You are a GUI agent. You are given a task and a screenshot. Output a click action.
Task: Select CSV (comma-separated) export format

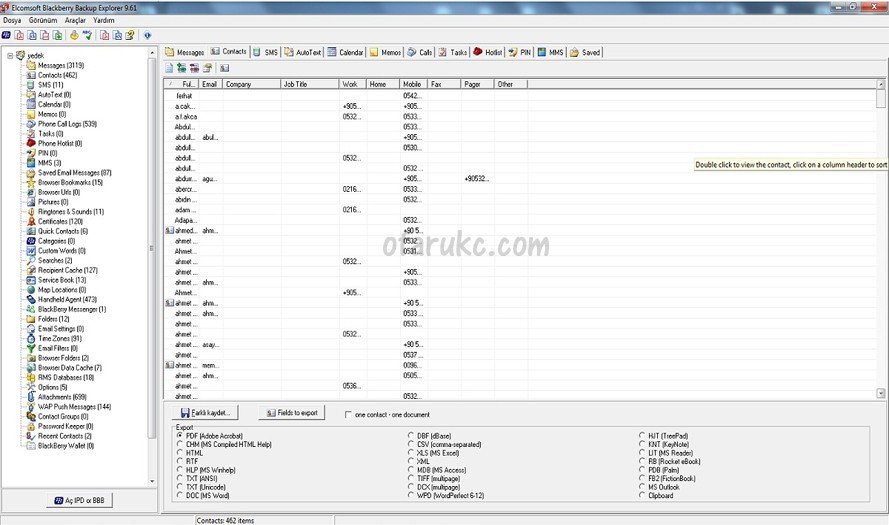(410, 444)
